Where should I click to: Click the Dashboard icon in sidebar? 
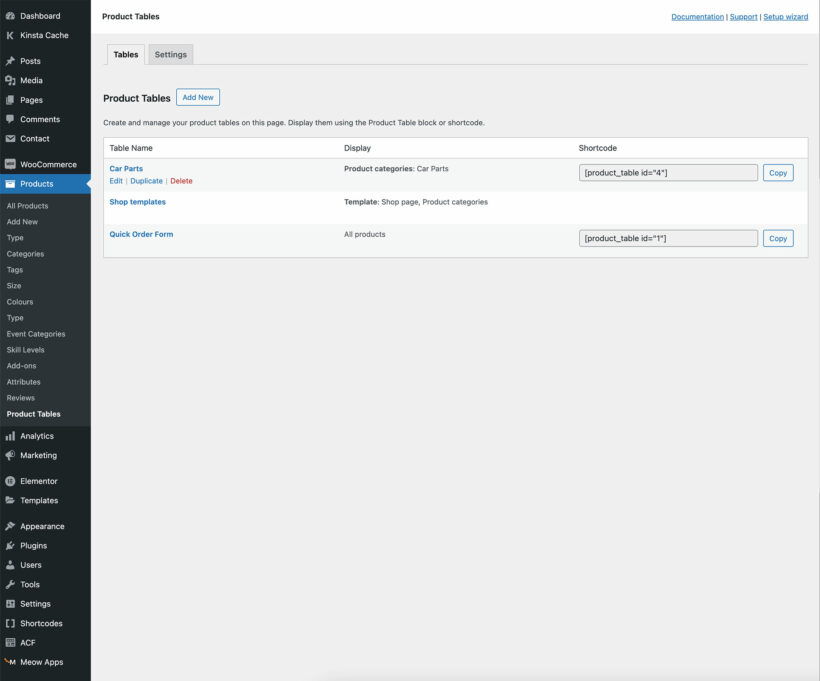click(x=10, y=16)
